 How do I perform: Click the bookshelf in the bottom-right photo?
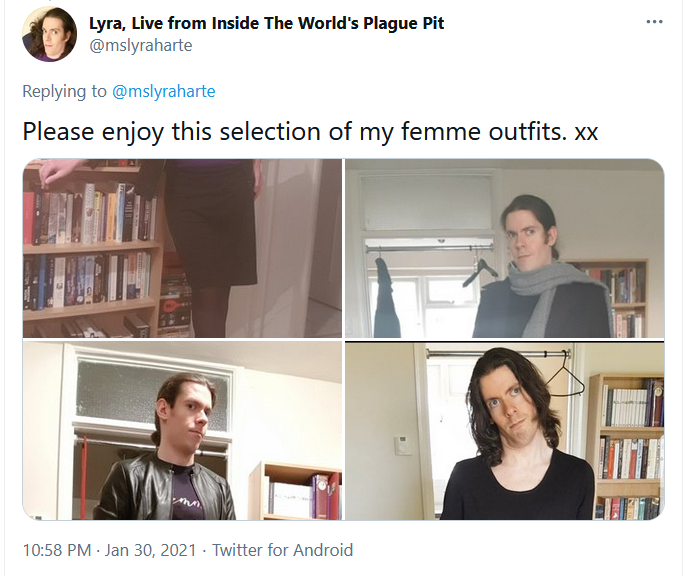pyautogui.click(x=626, y=446)
